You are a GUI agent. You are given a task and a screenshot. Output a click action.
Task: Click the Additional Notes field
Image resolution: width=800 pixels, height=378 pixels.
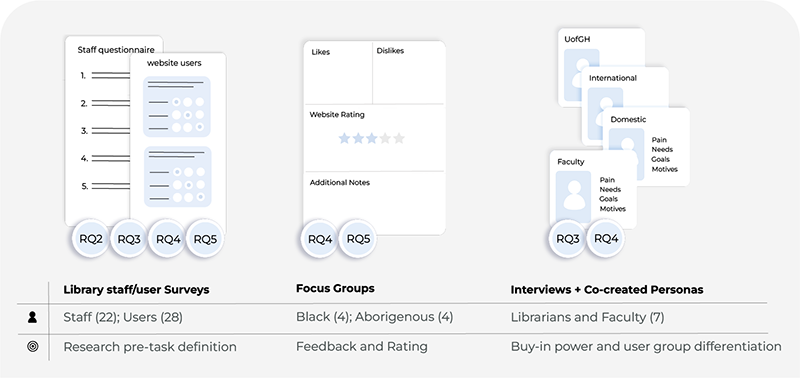point(374,203)
